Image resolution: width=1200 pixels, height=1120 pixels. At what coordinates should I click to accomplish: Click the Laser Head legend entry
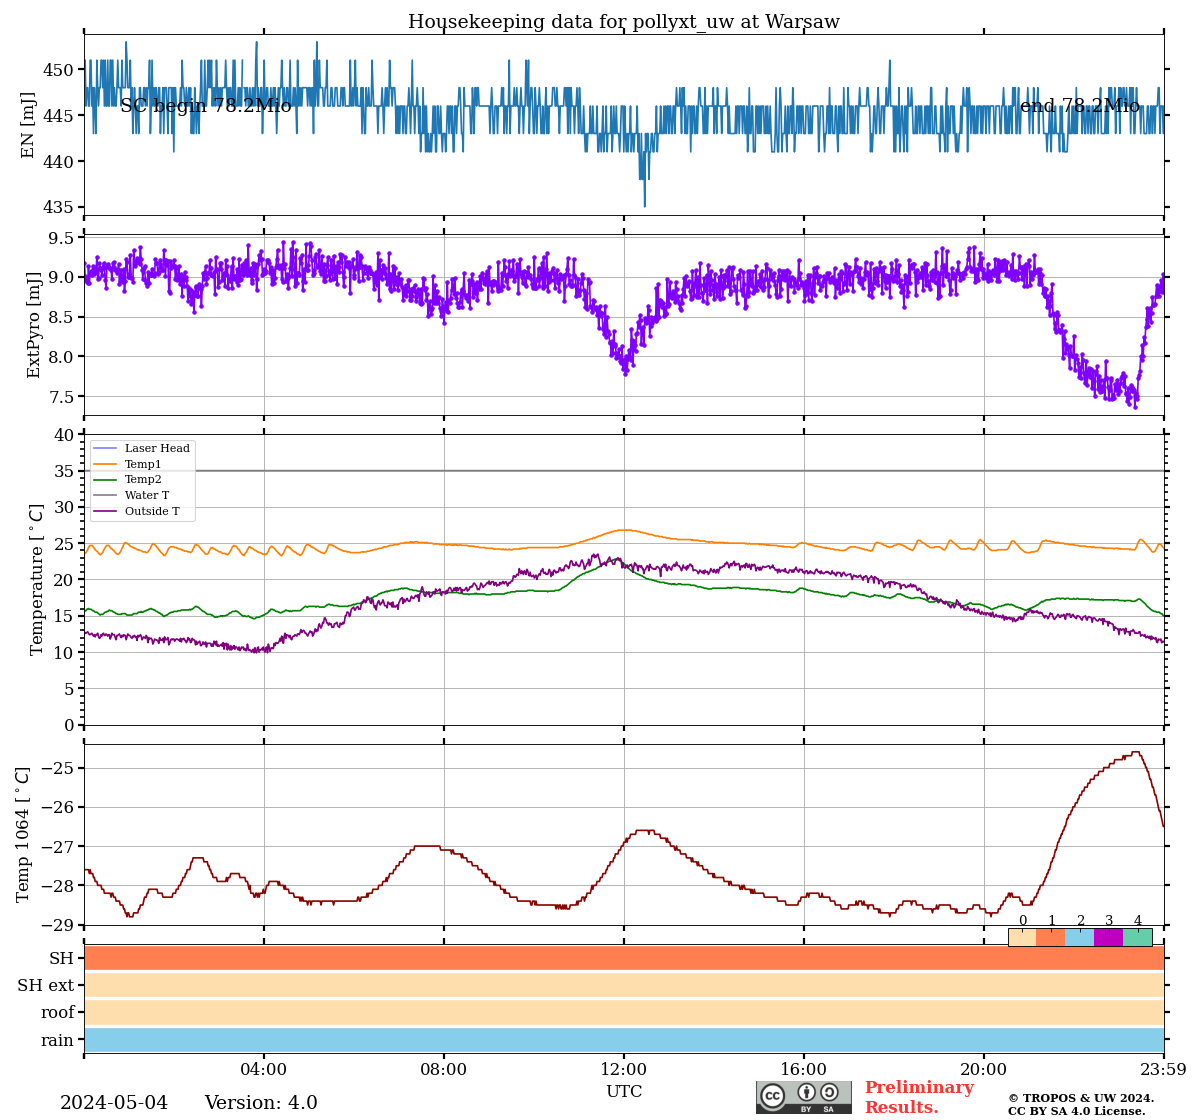click(141, 449)
